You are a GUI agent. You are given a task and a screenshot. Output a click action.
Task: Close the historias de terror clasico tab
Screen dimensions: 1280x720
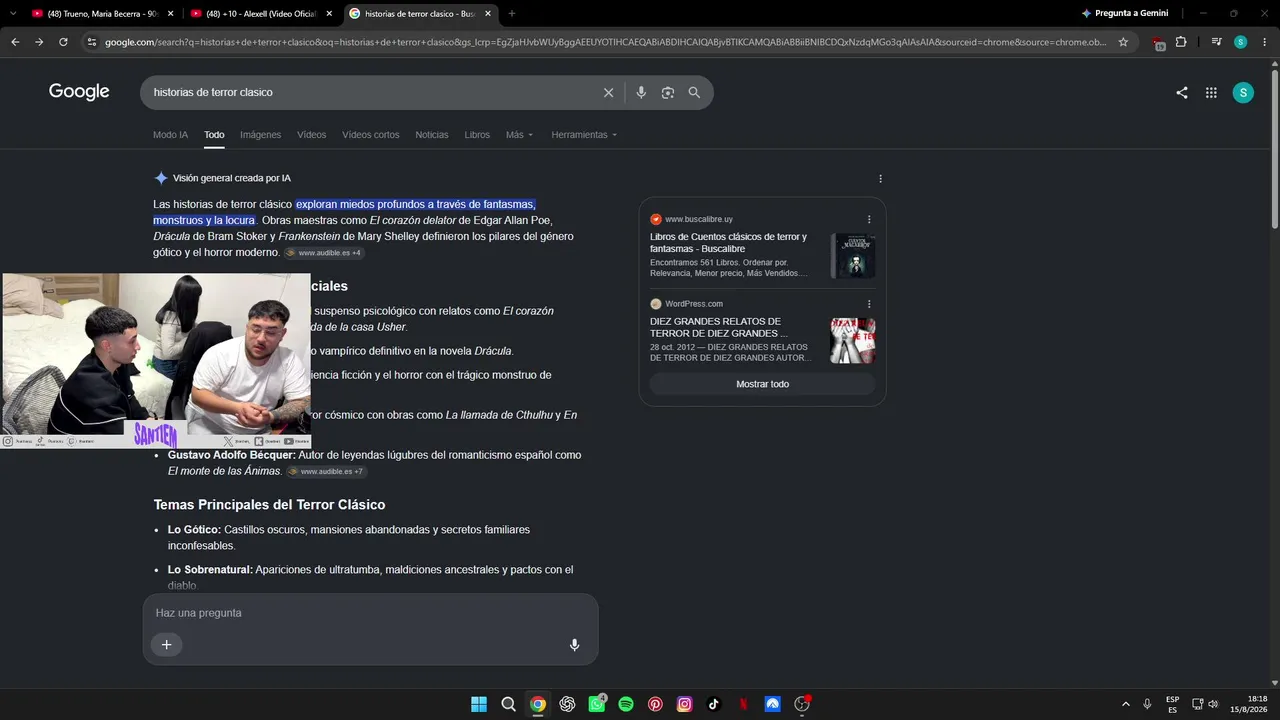click(x=487, y=14)
